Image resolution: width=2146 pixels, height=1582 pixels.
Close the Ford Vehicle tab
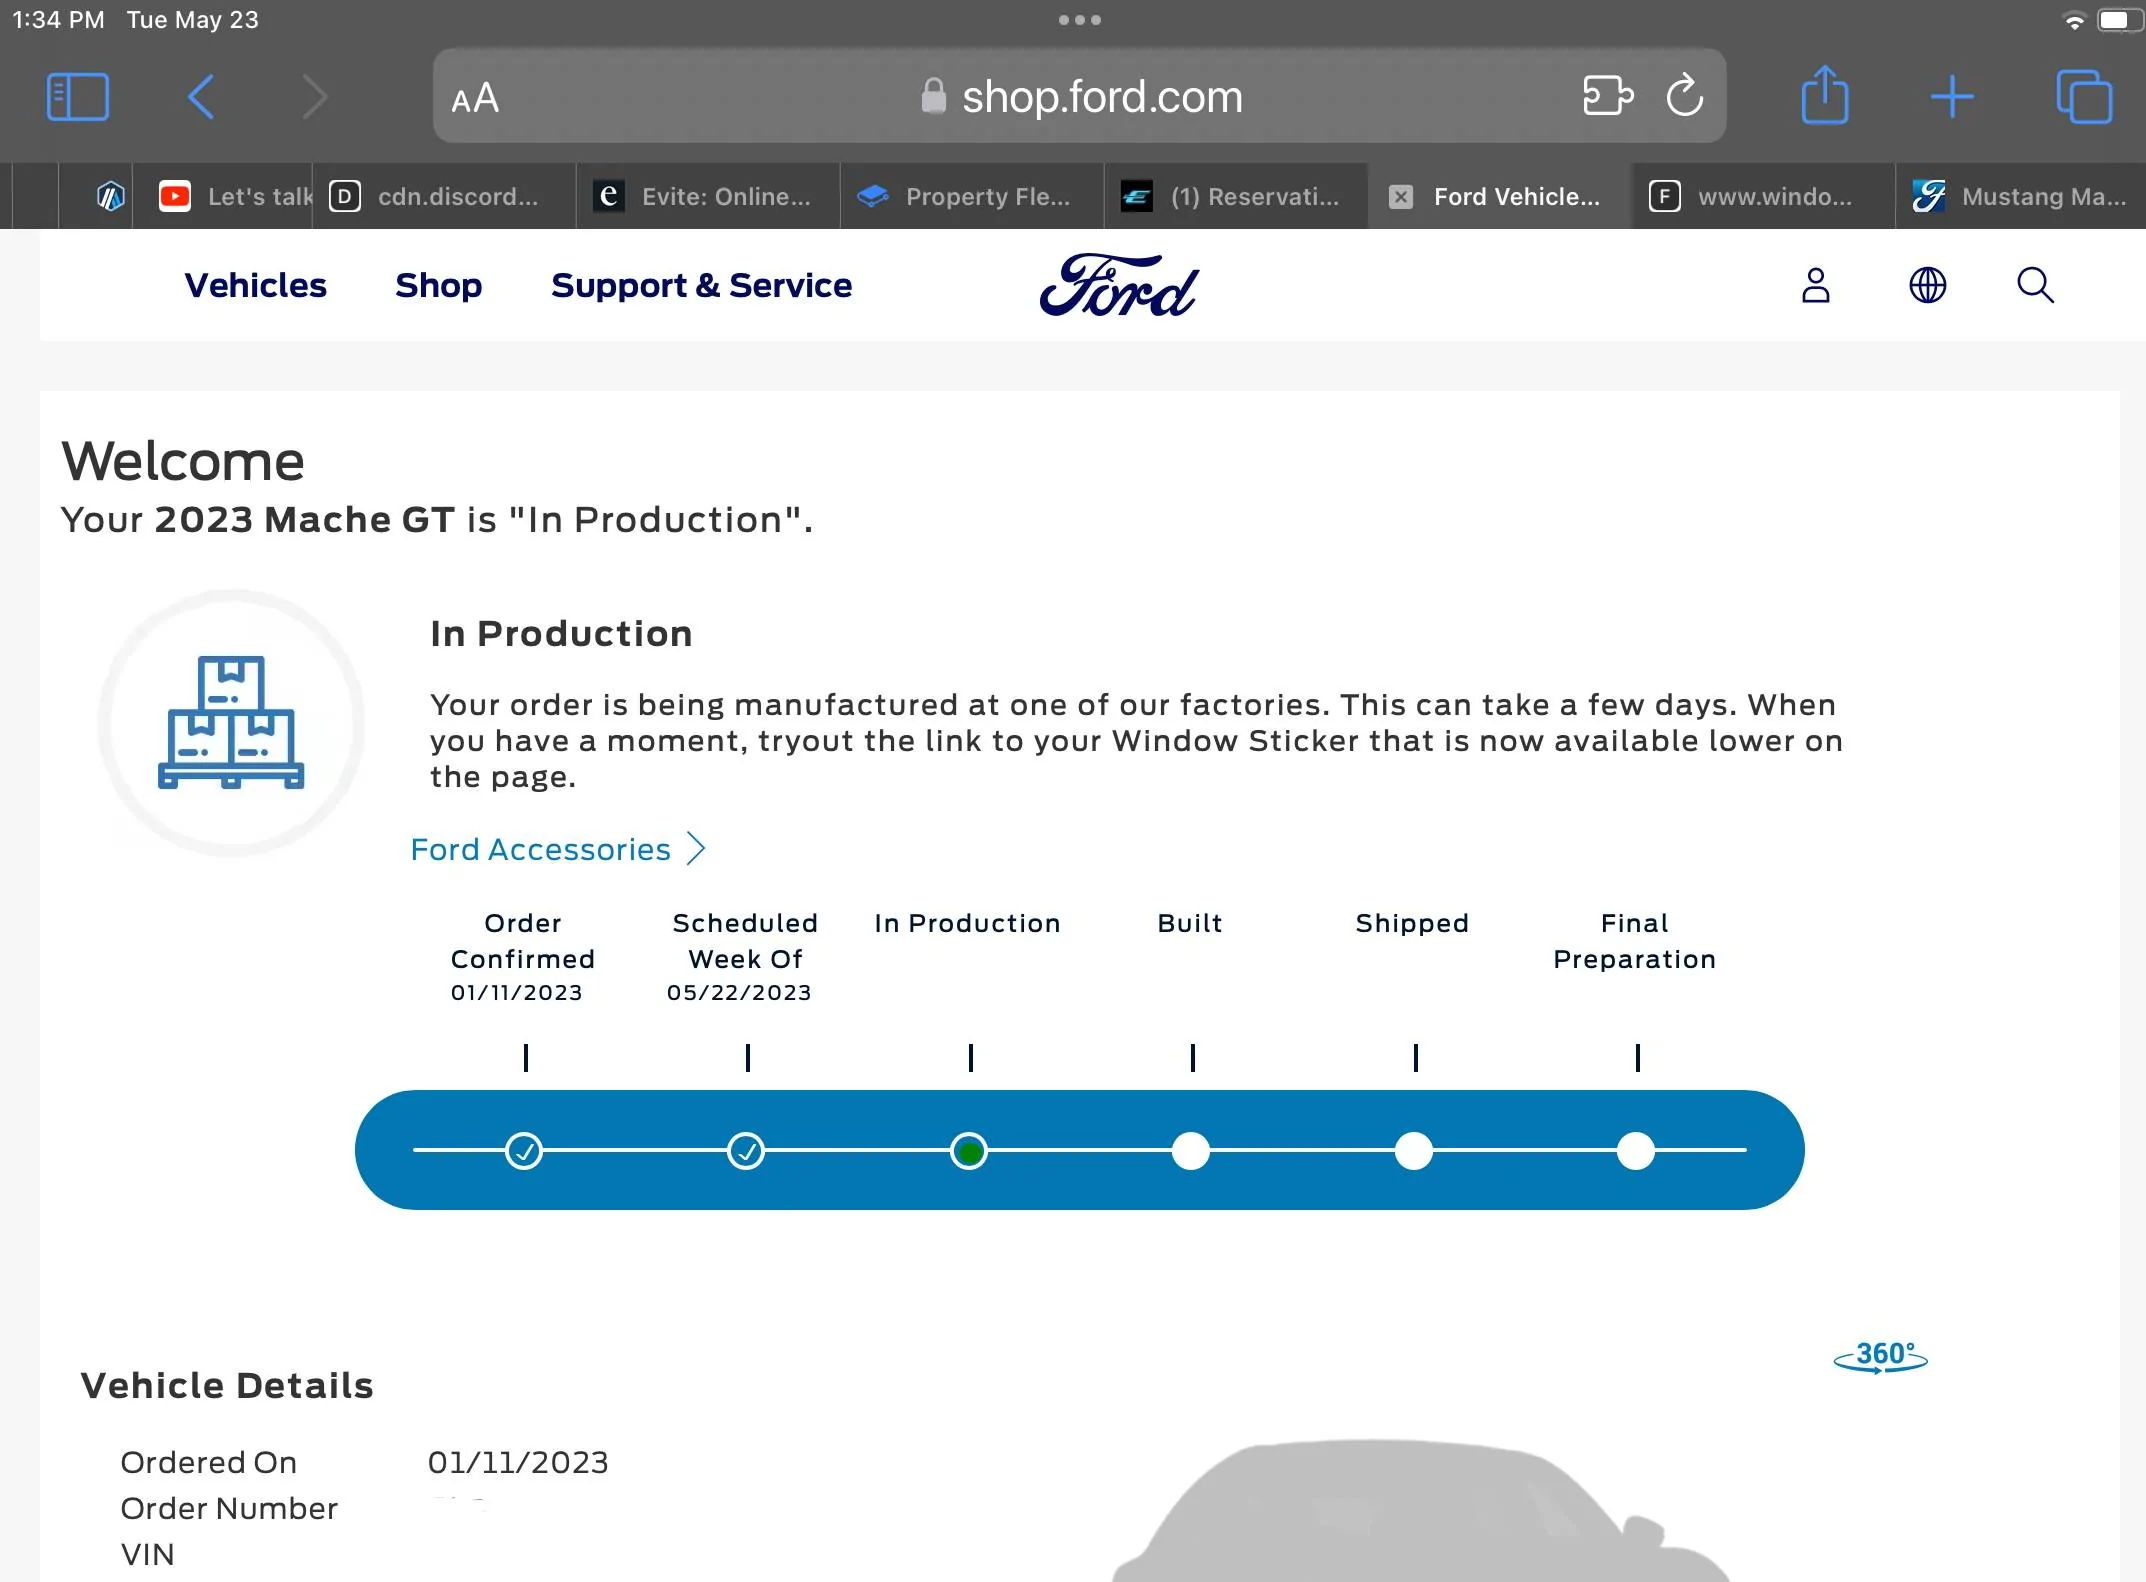click(1401, 197)
